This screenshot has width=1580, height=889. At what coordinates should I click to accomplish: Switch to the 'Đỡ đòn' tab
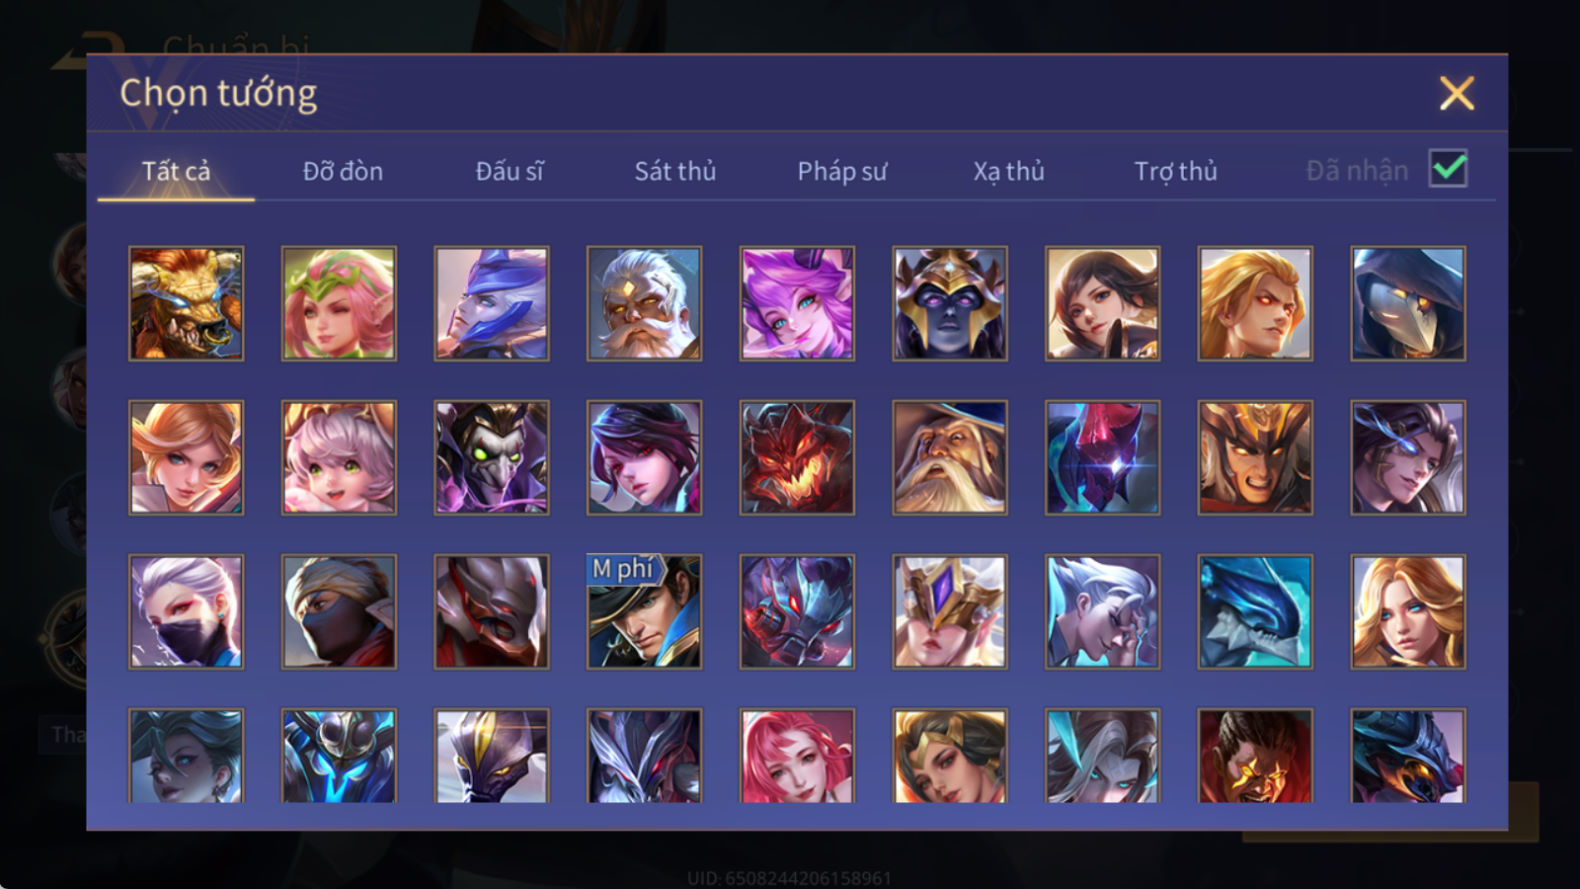tap(343, 171)
